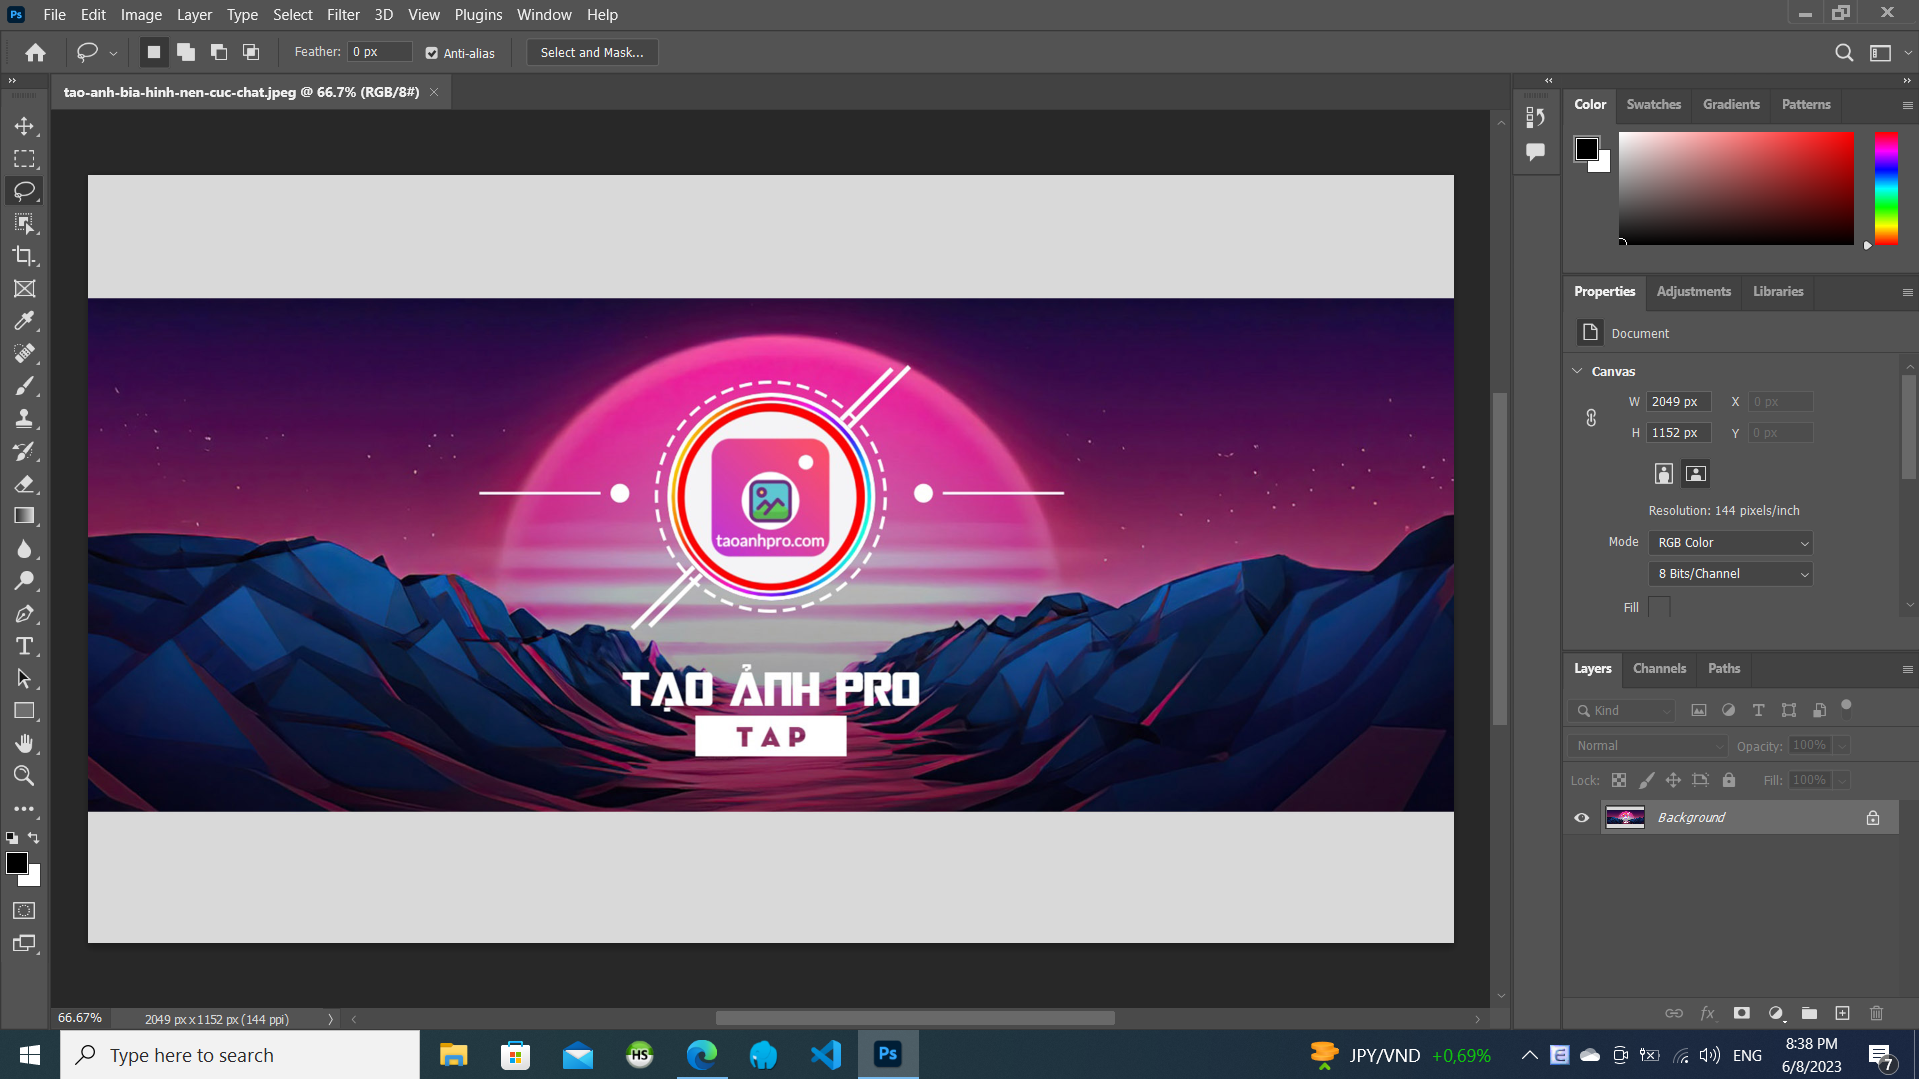Open the Lasso tool preset picker arrow
The image size is (1919, 1079).
pos(113,53)
